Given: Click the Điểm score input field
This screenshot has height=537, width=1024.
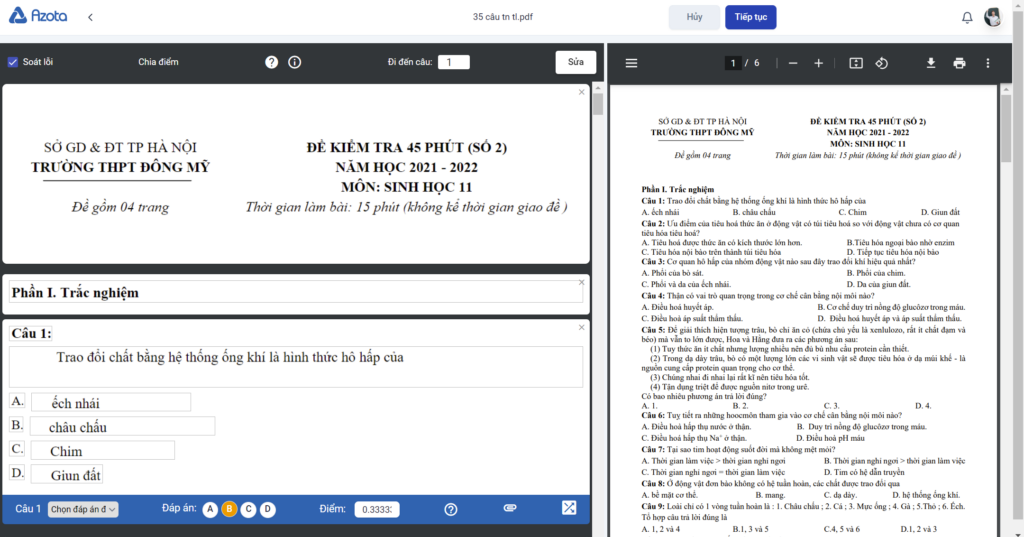Looking at the screenshot, I should (377, 510).
